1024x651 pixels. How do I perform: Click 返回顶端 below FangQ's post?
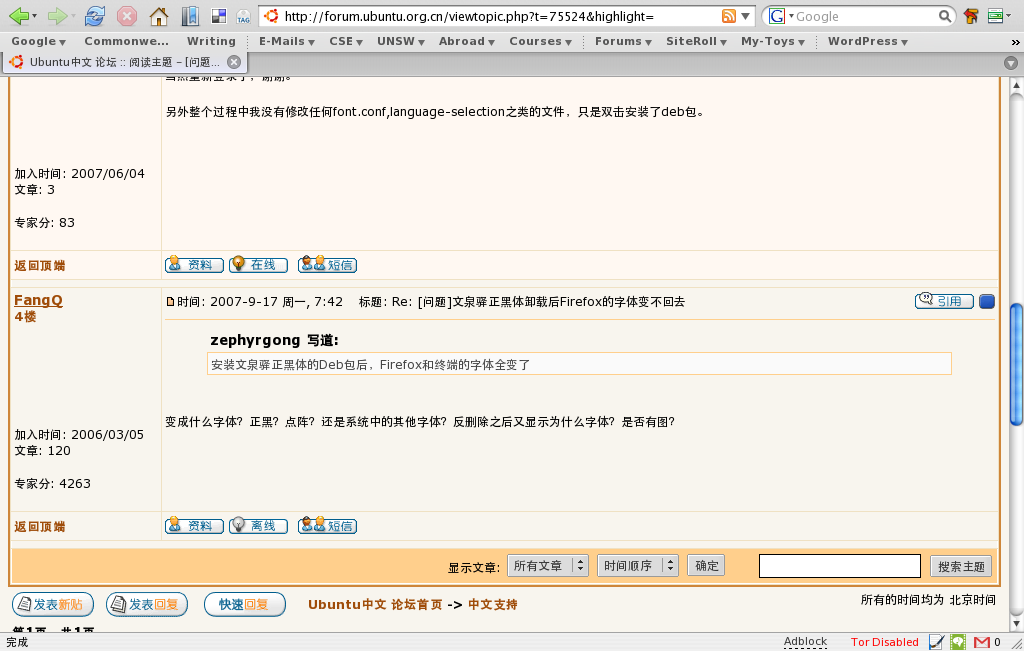pos(40,526)
